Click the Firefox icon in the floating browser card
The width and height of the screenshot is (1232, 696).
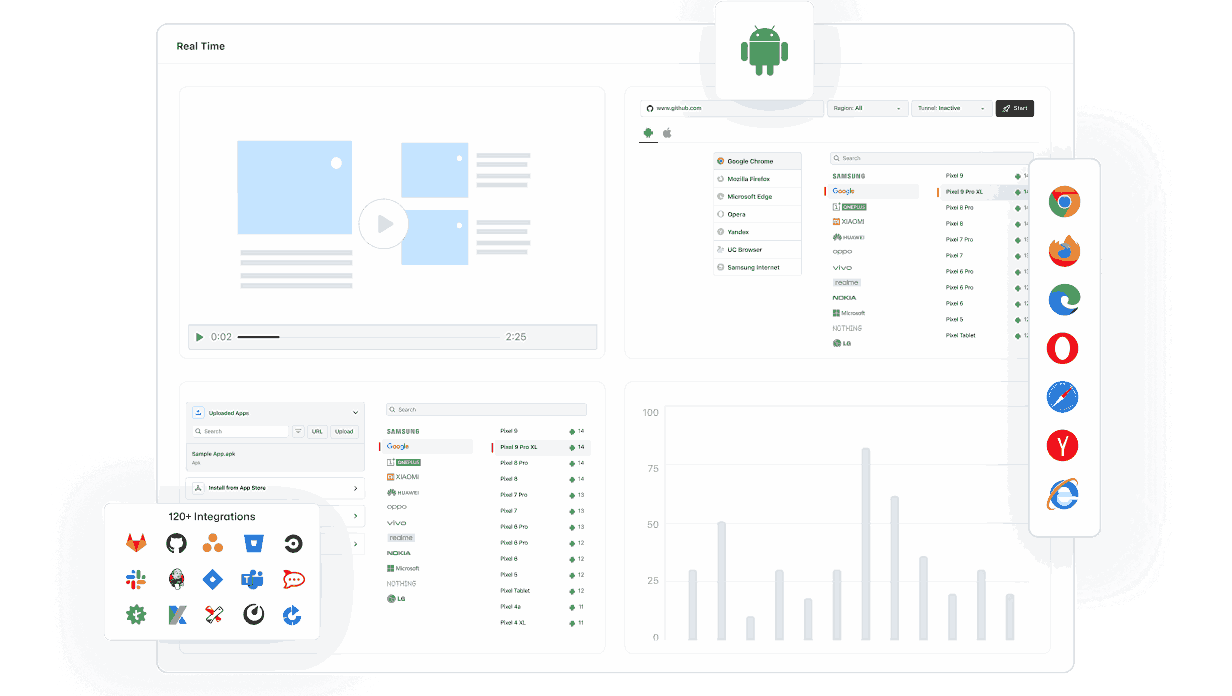(x=1064, y=251)
